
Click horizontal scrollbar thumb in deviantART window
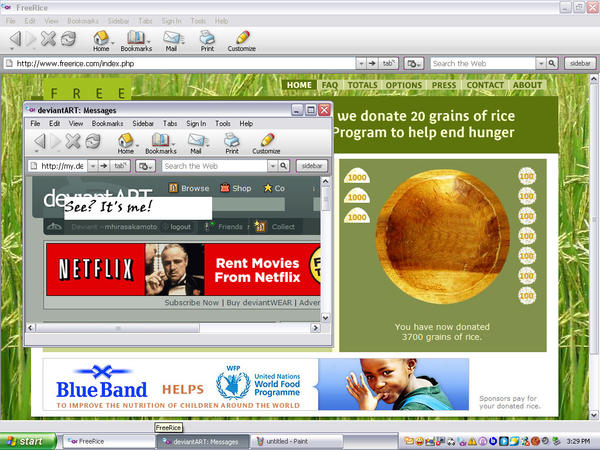(118, 328)
